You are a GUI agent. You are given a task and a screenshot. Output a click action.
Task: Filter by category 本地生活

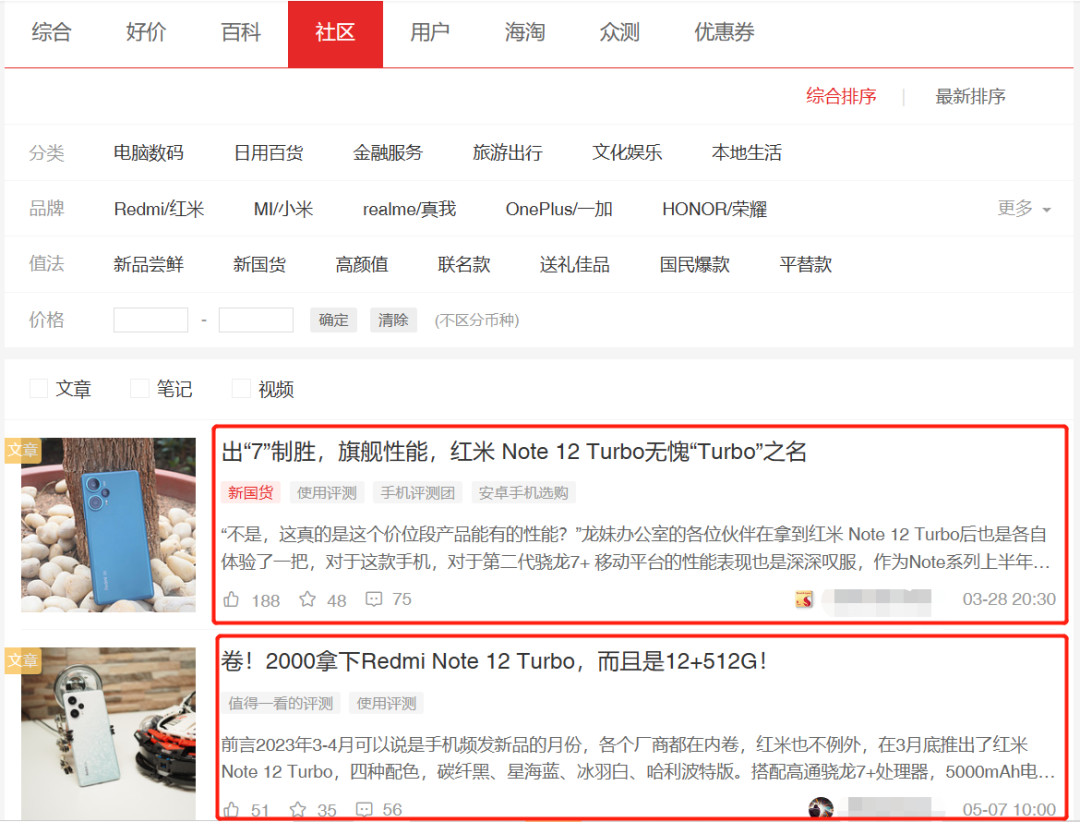747,152
